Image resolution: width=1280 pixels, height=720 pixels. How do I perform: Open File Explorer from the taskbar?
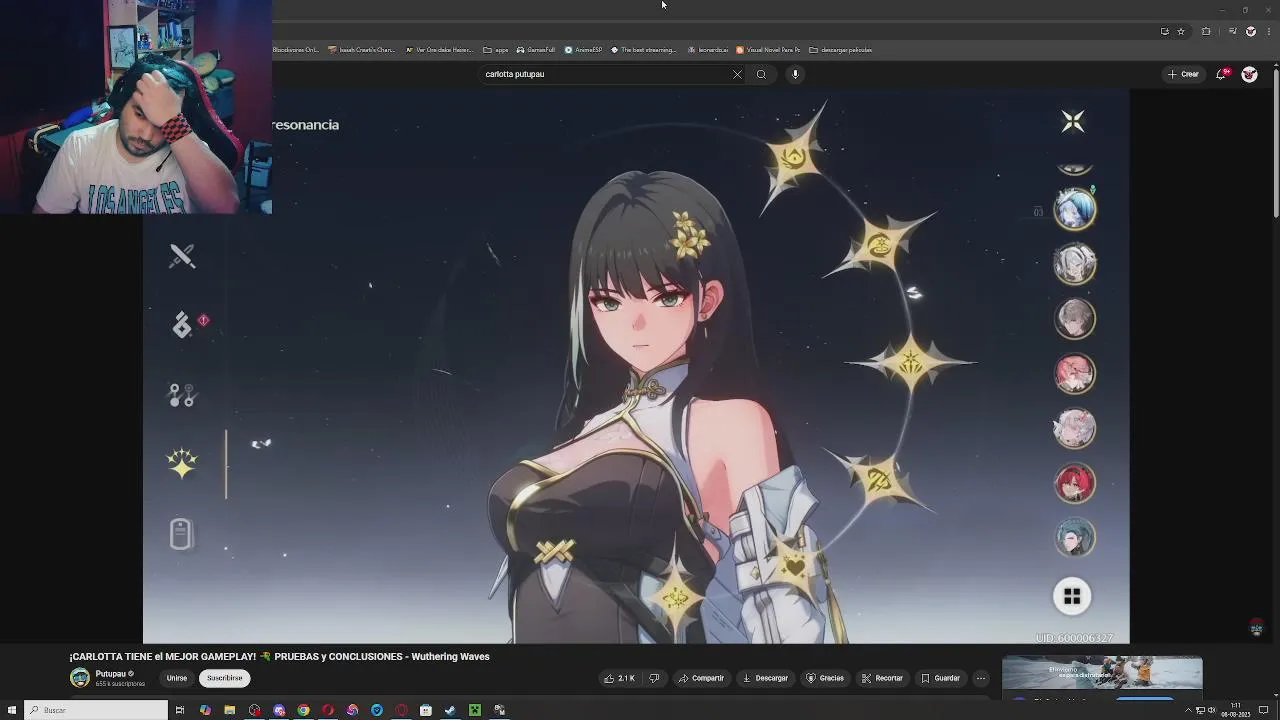coord(229,710)
